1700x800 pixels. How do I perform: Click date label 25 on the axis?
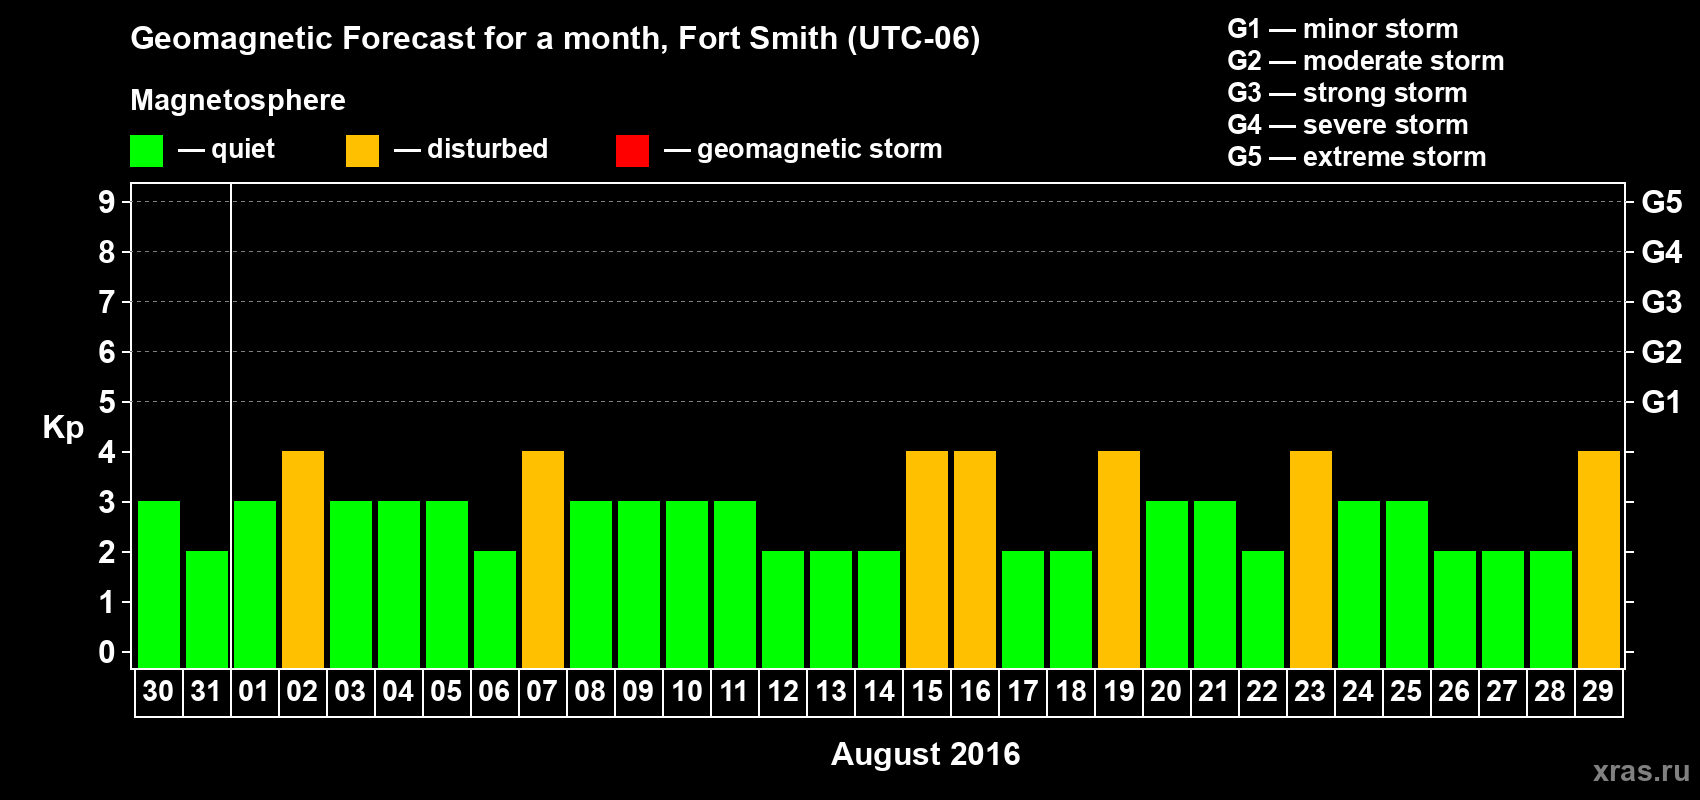point(1406,692)
